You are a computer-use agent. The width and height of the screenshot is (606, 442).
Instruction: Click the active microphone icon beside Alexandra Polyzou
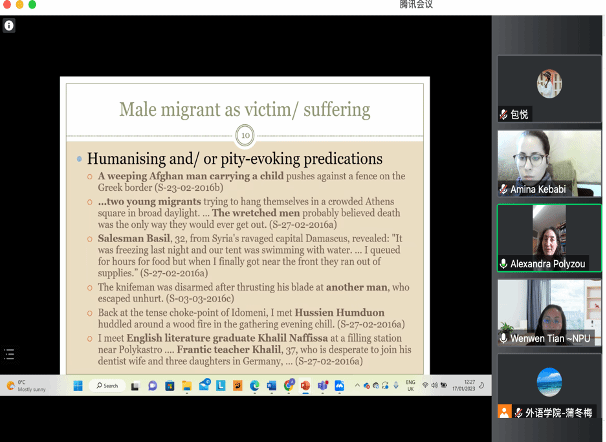click(504, 264)
